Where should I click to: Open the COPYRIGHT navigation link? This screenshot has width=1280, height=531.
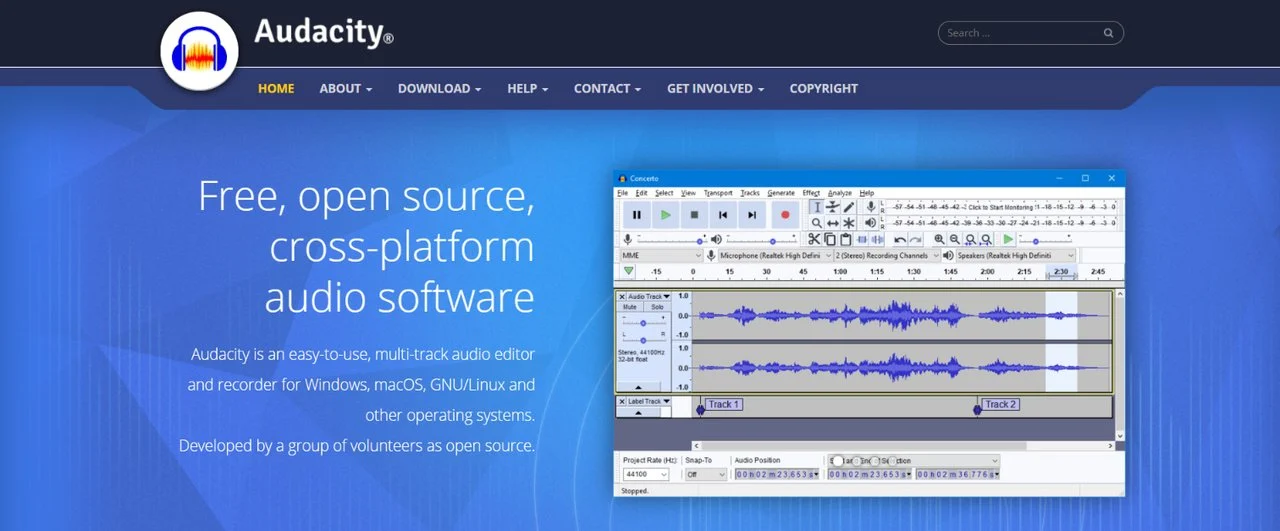824,88
